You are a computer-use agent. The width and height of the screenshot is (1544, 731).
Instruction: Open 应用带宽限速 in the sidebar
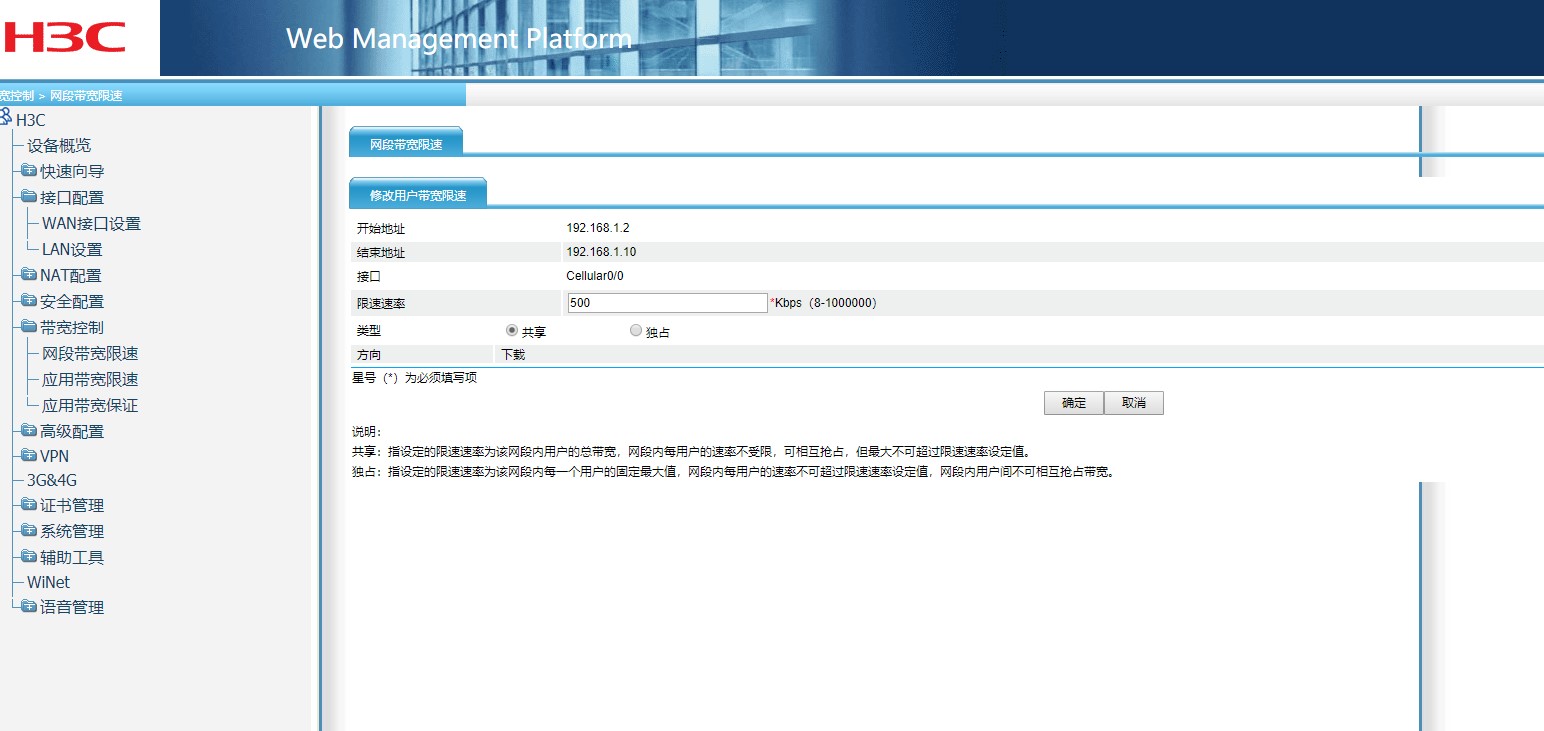tap(90, 380)
